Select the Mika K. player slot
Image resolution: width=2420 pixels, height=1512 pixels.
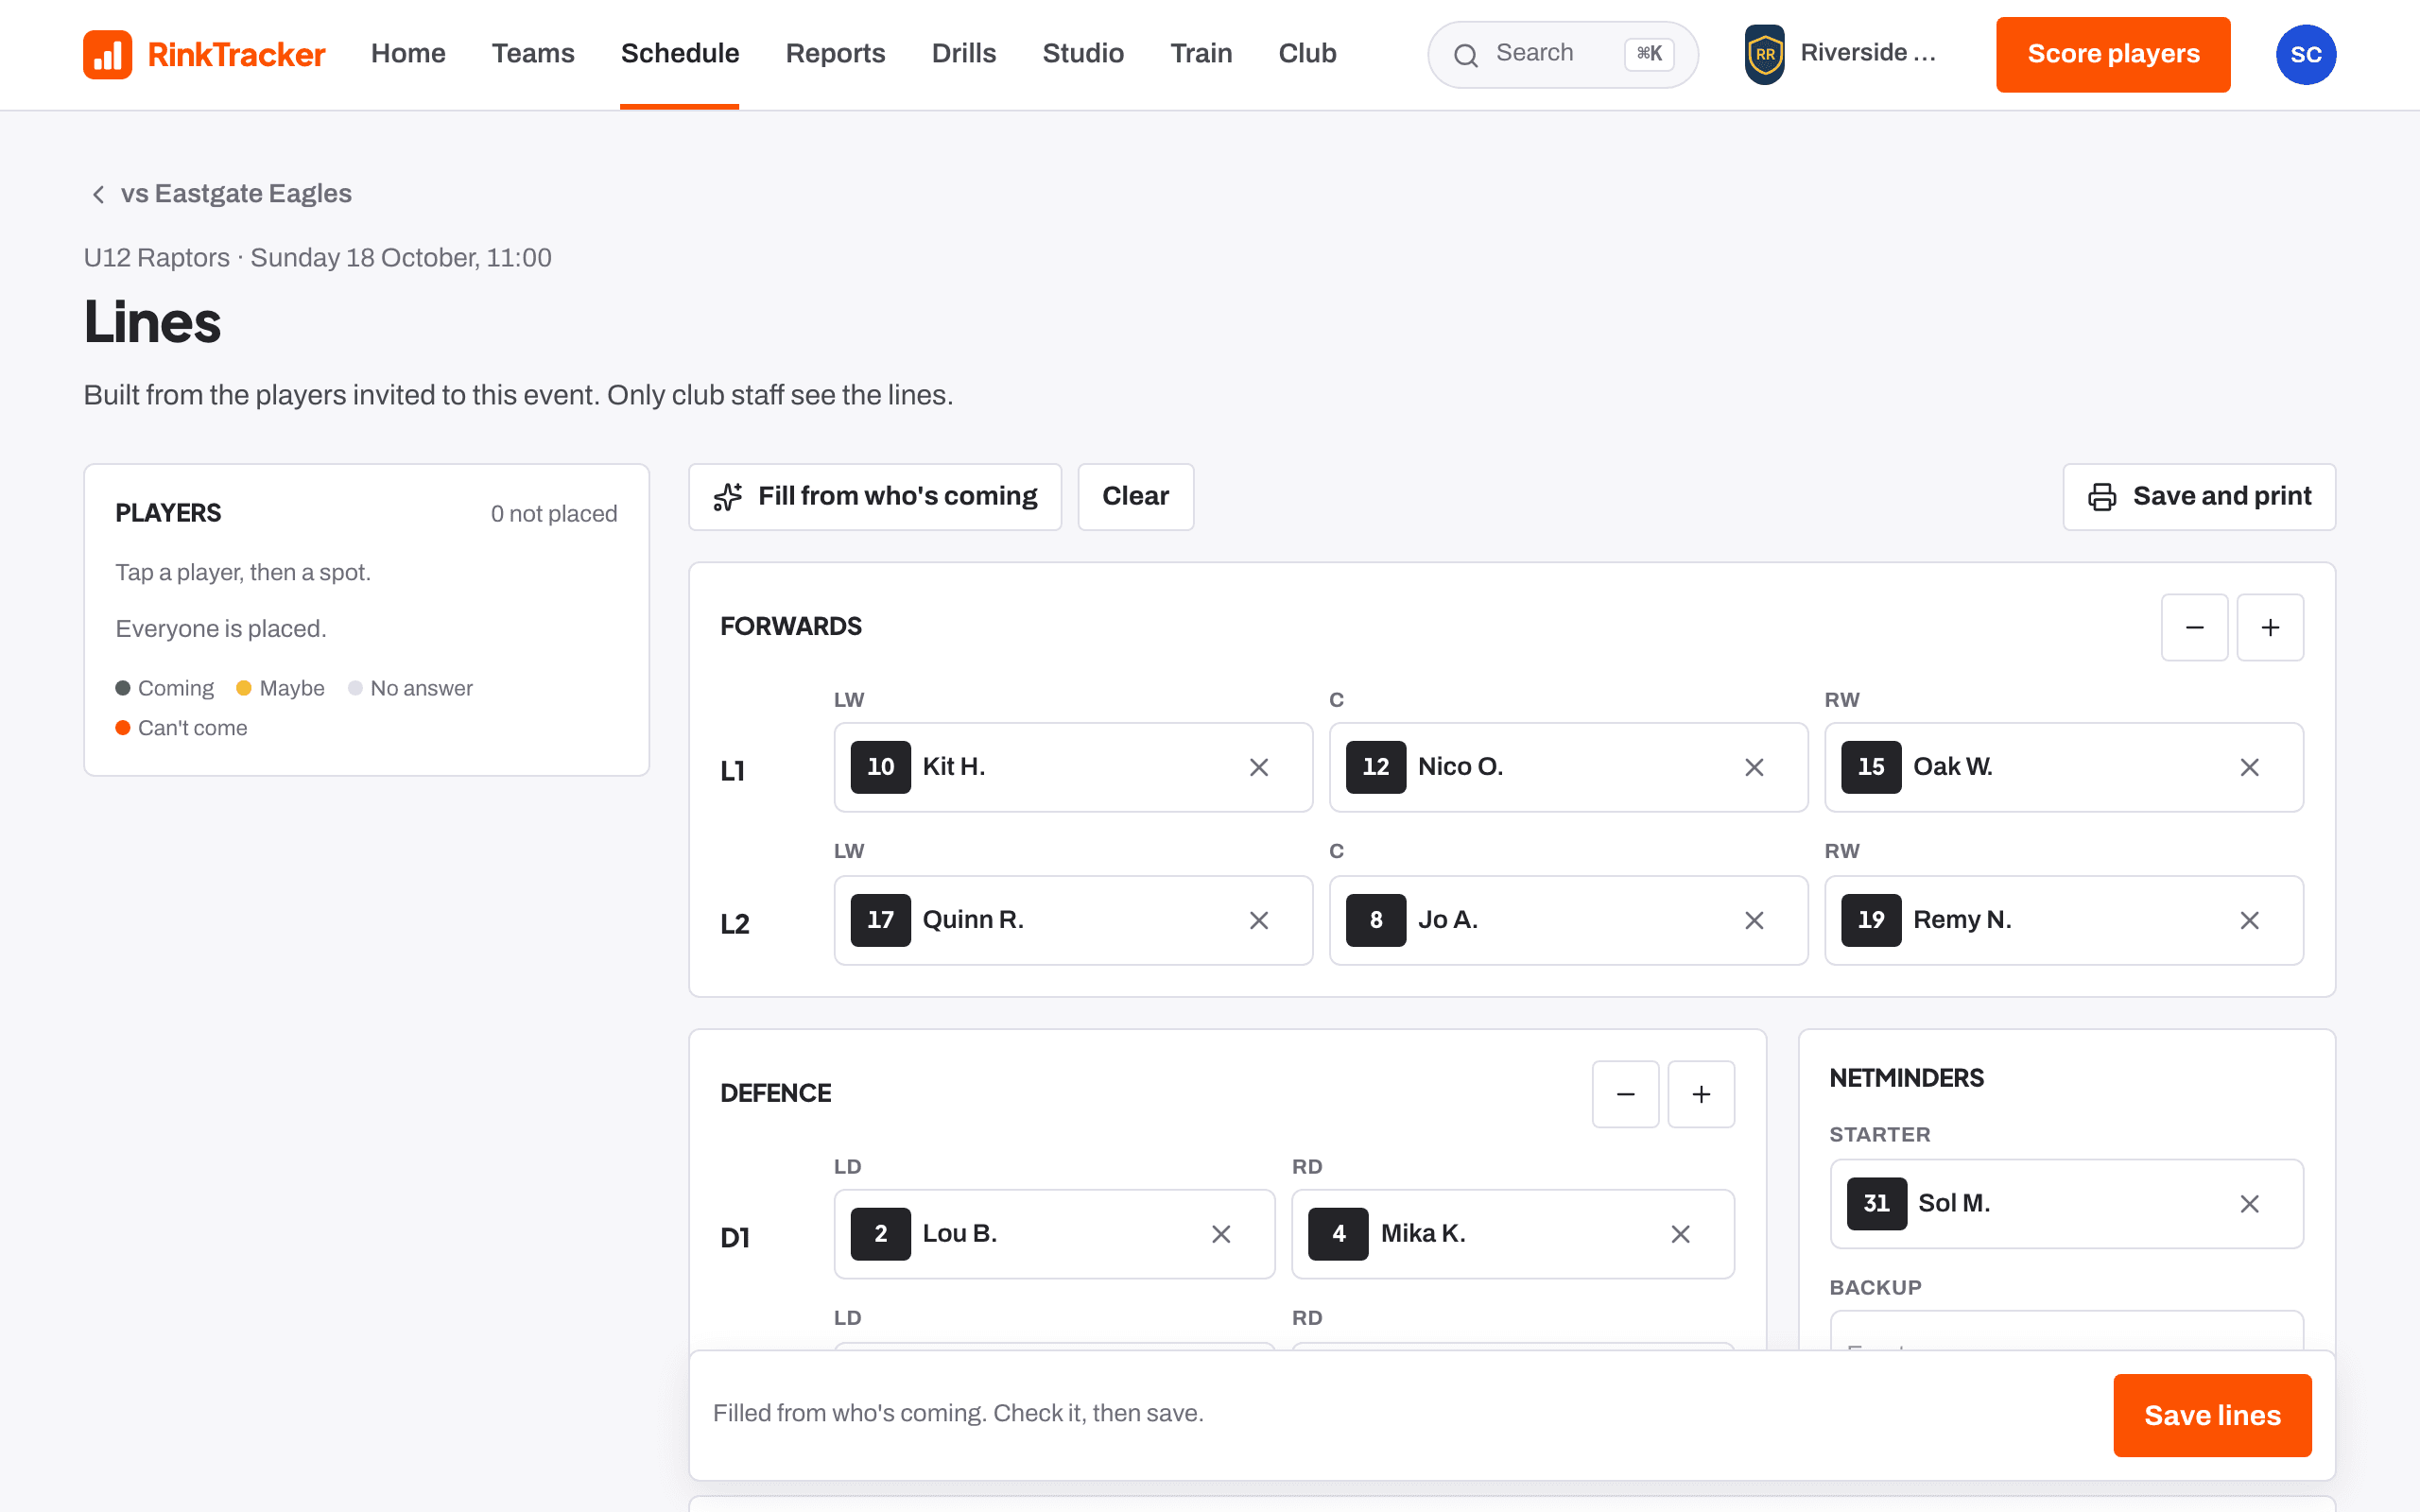click(x=1513, y=1234)
